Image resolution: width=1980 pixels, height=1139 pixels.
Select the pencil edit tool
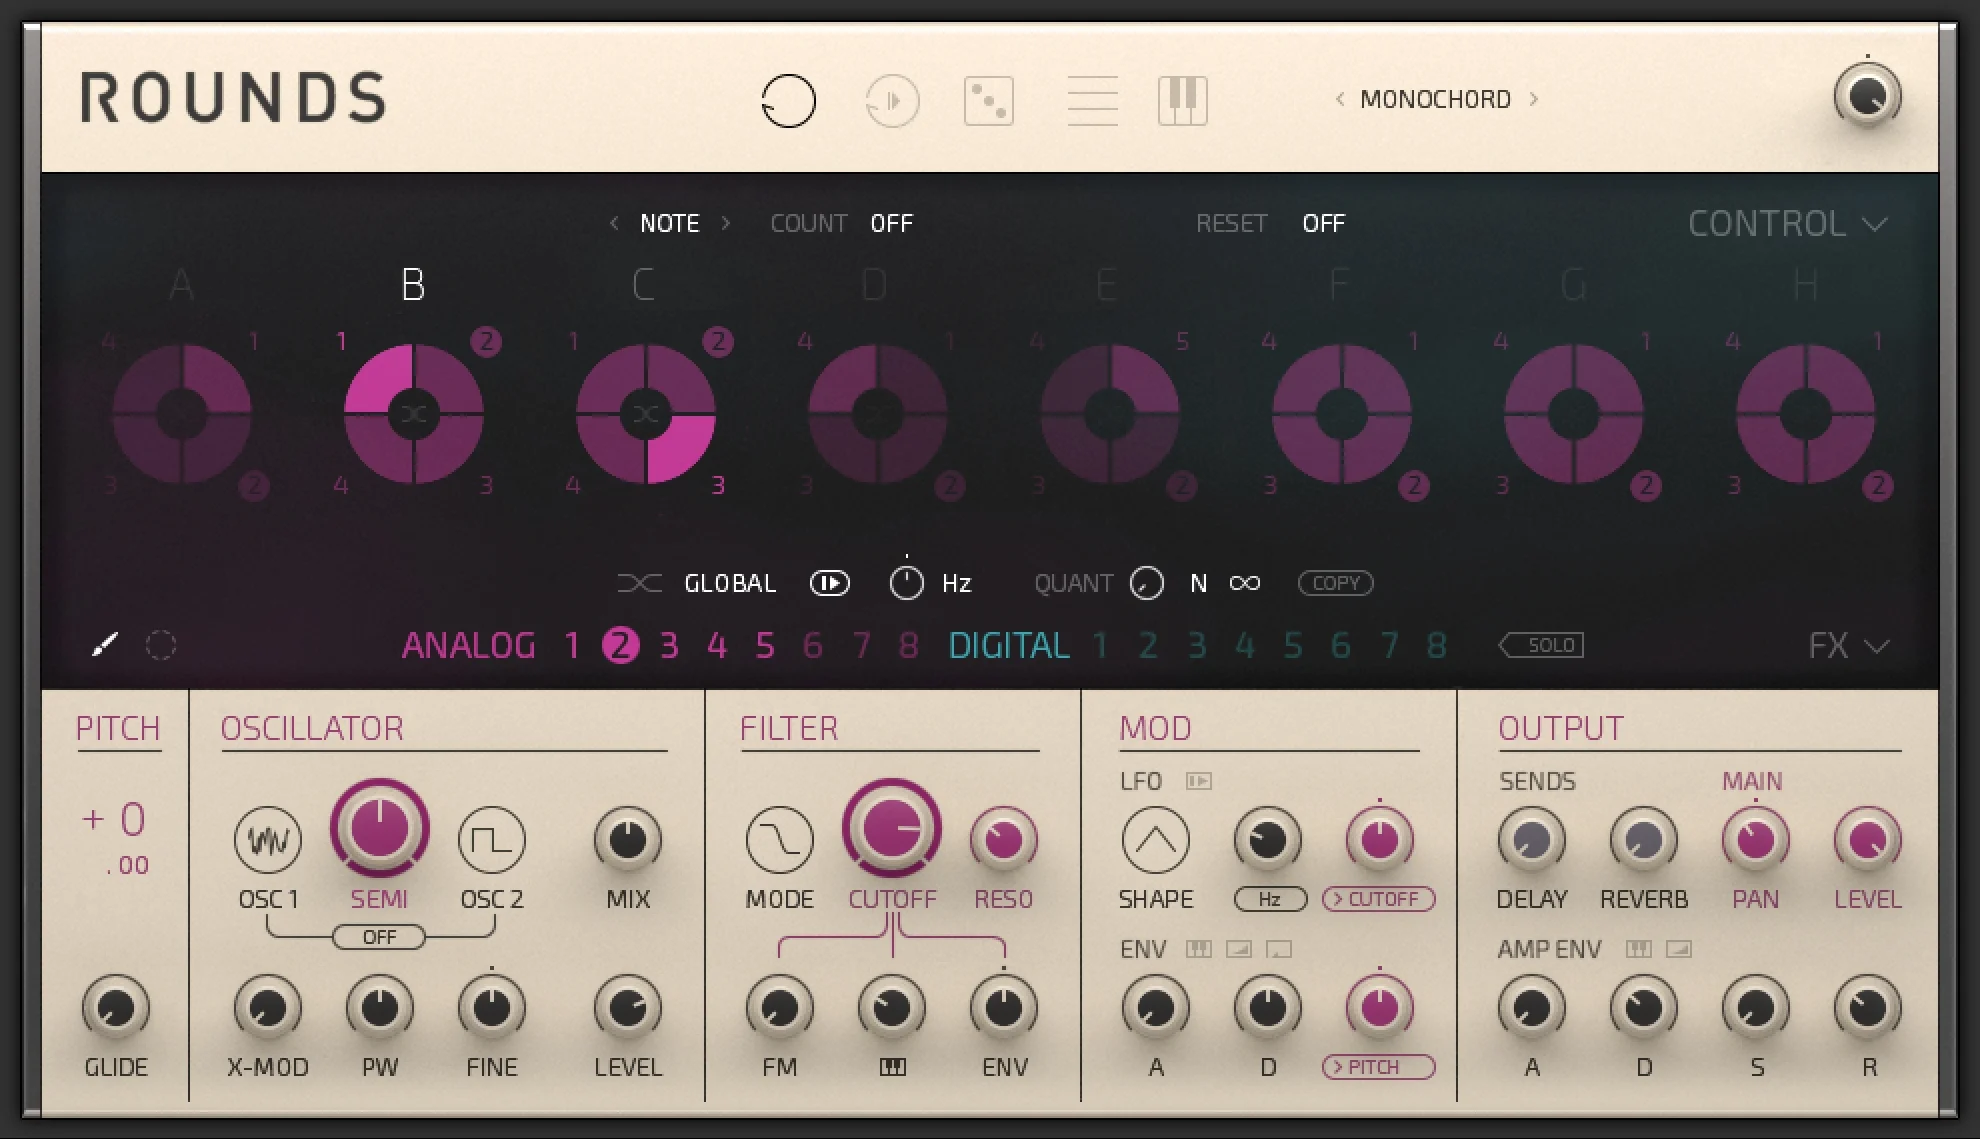105,645
